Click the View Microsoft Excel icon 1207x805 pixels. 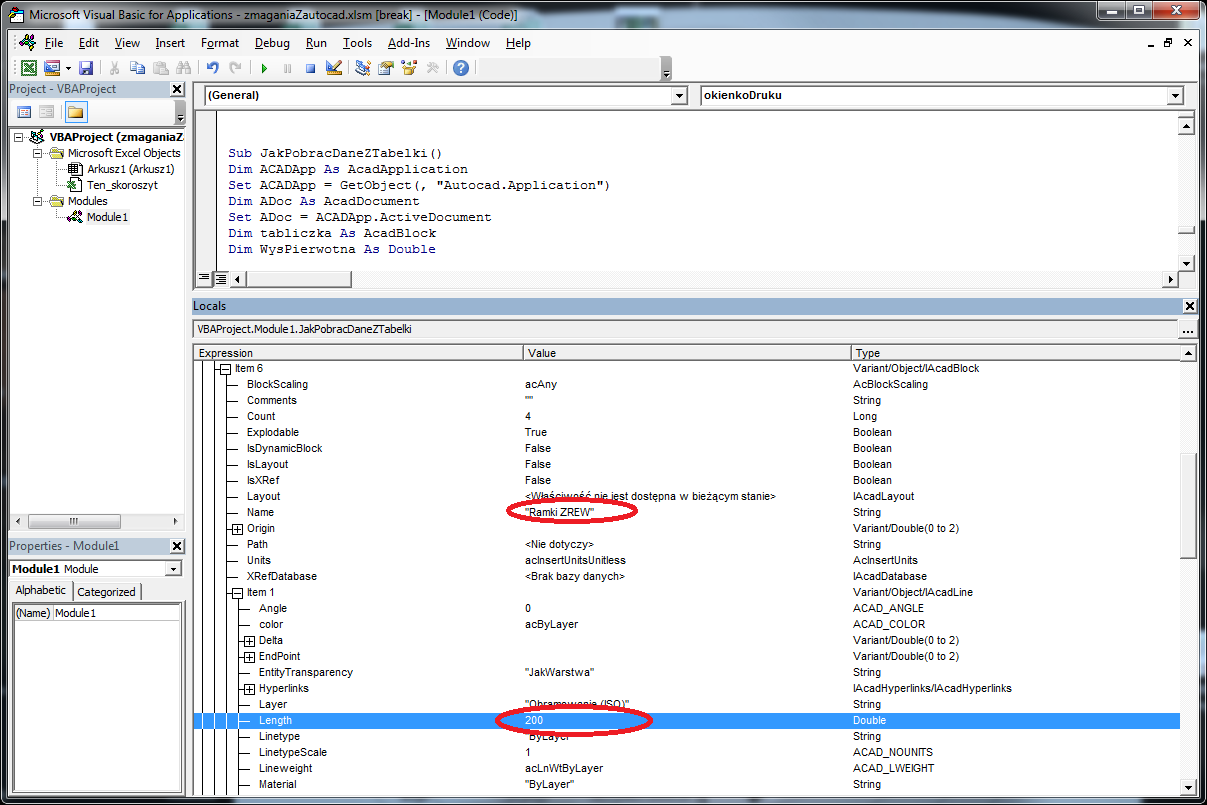29,68
